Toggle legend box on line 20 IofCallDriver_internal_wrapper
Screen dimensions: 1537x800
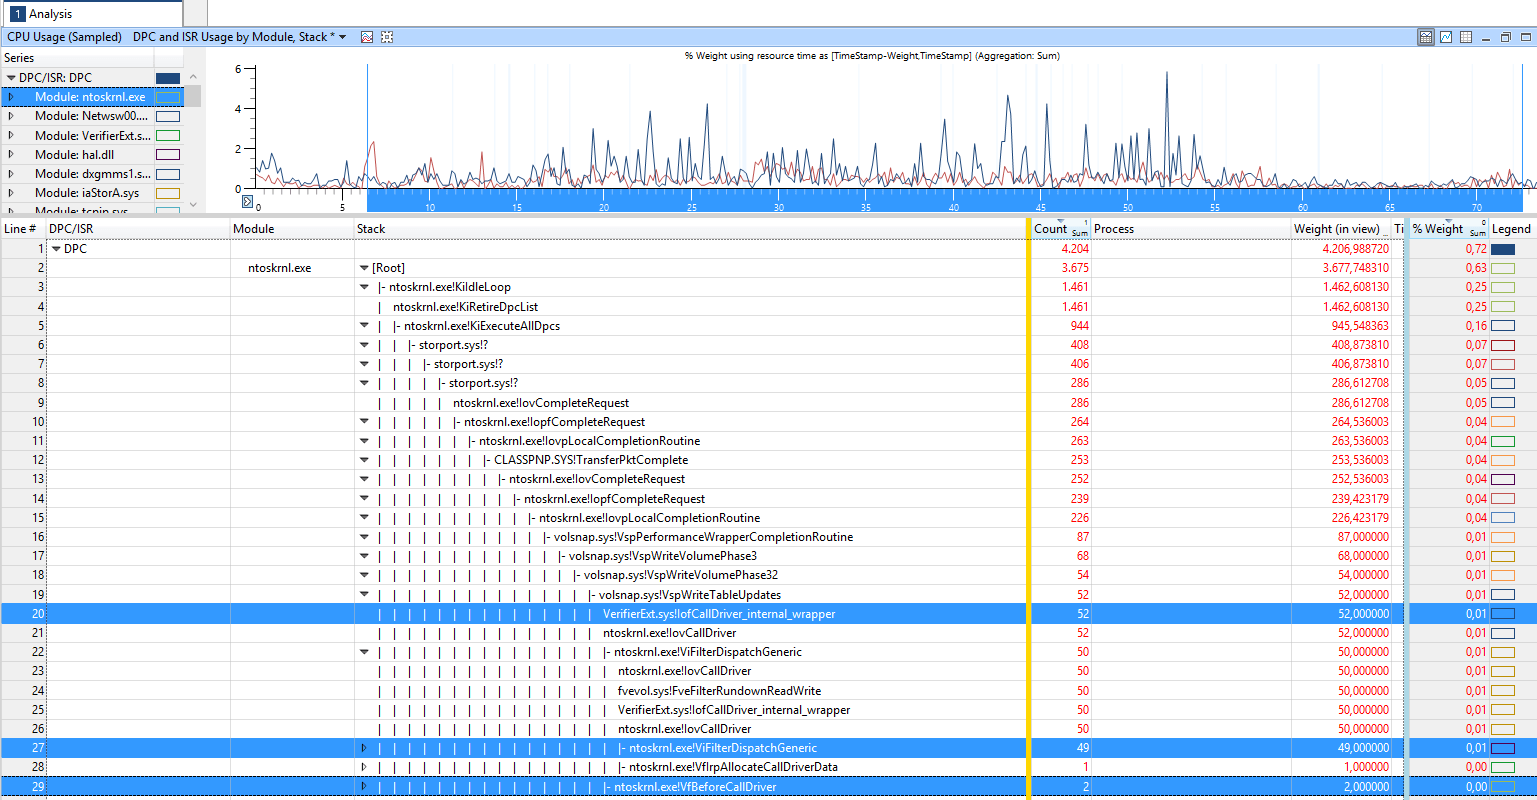tap(1503, 614)
